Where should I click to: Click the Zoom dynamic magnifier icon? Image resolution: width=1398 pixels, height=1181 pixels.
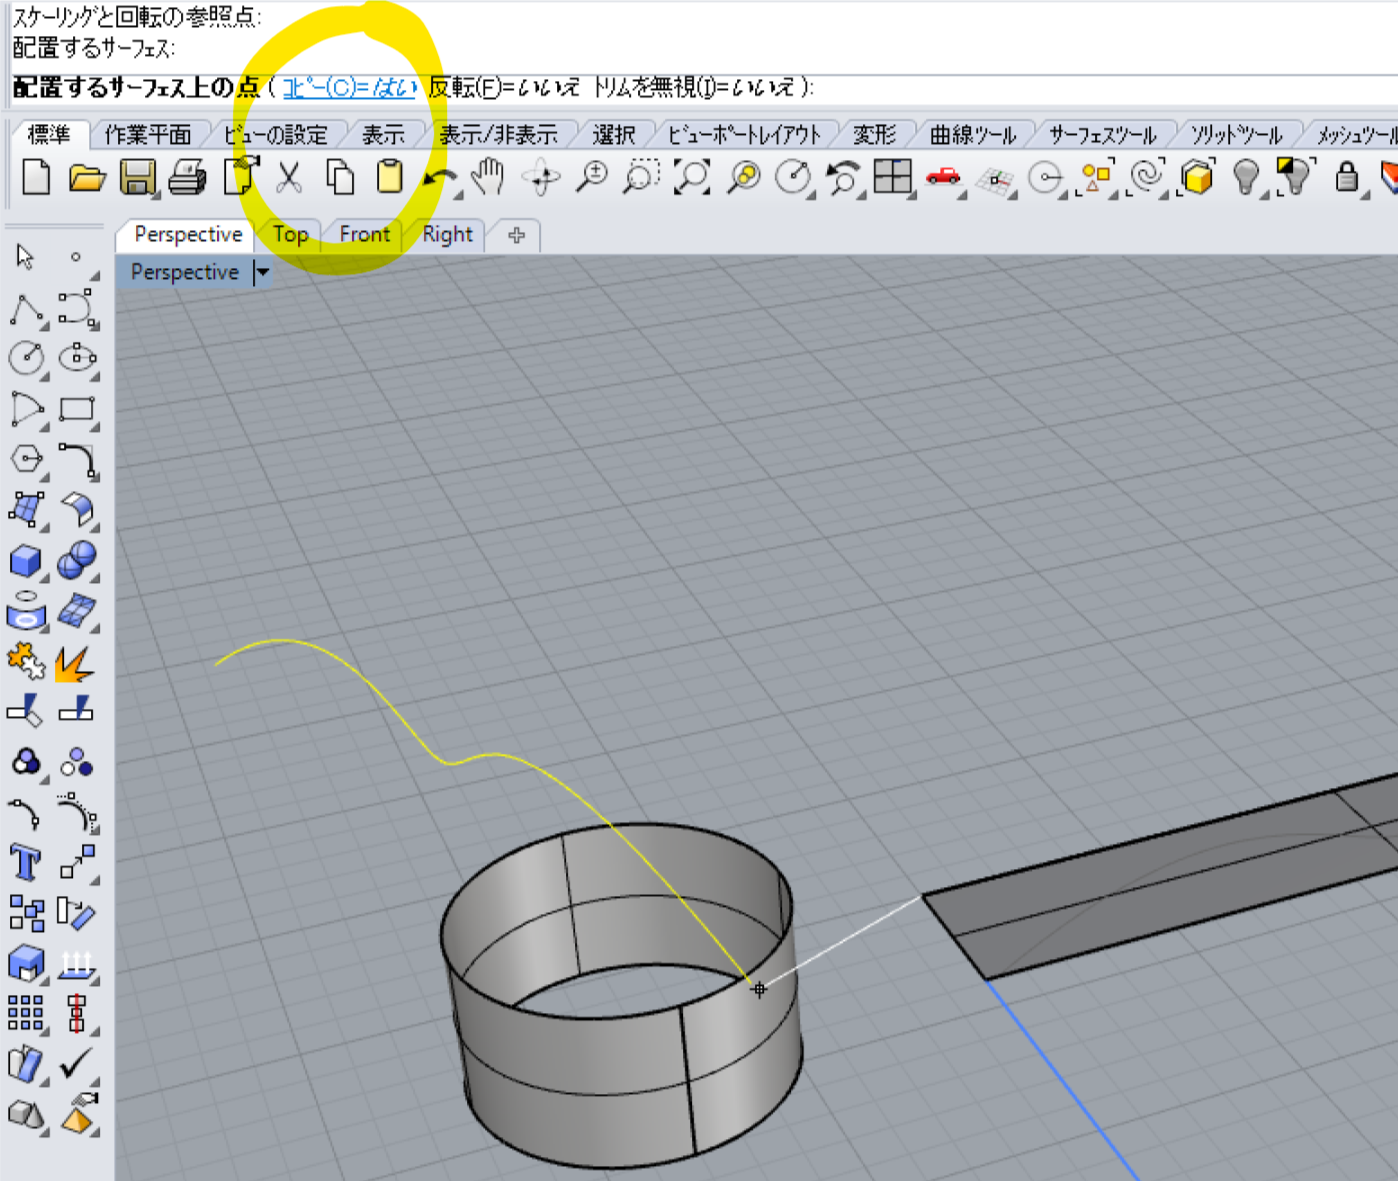click(x=593, y=177)
